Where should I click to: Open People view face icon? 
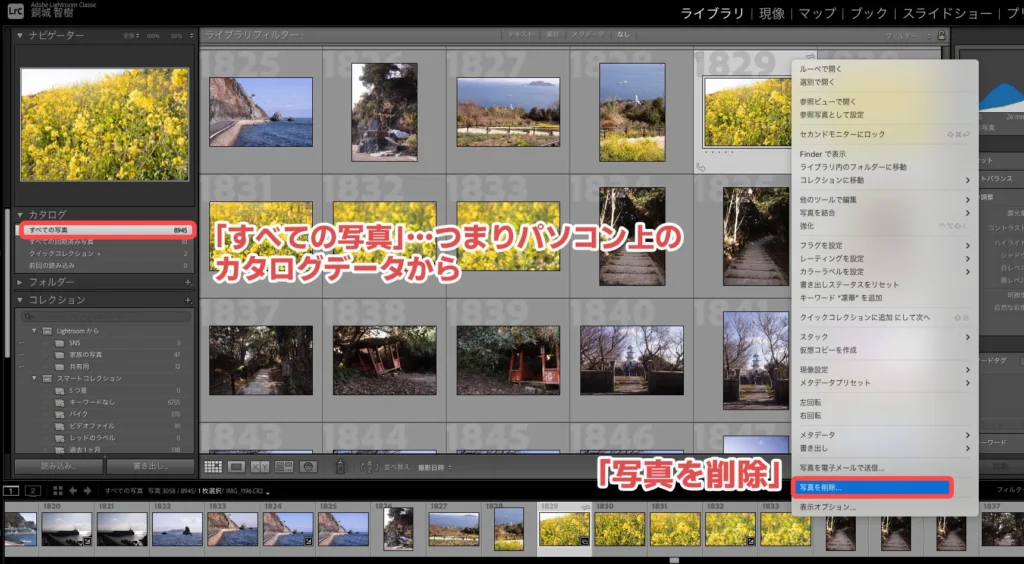coord(308,466)
